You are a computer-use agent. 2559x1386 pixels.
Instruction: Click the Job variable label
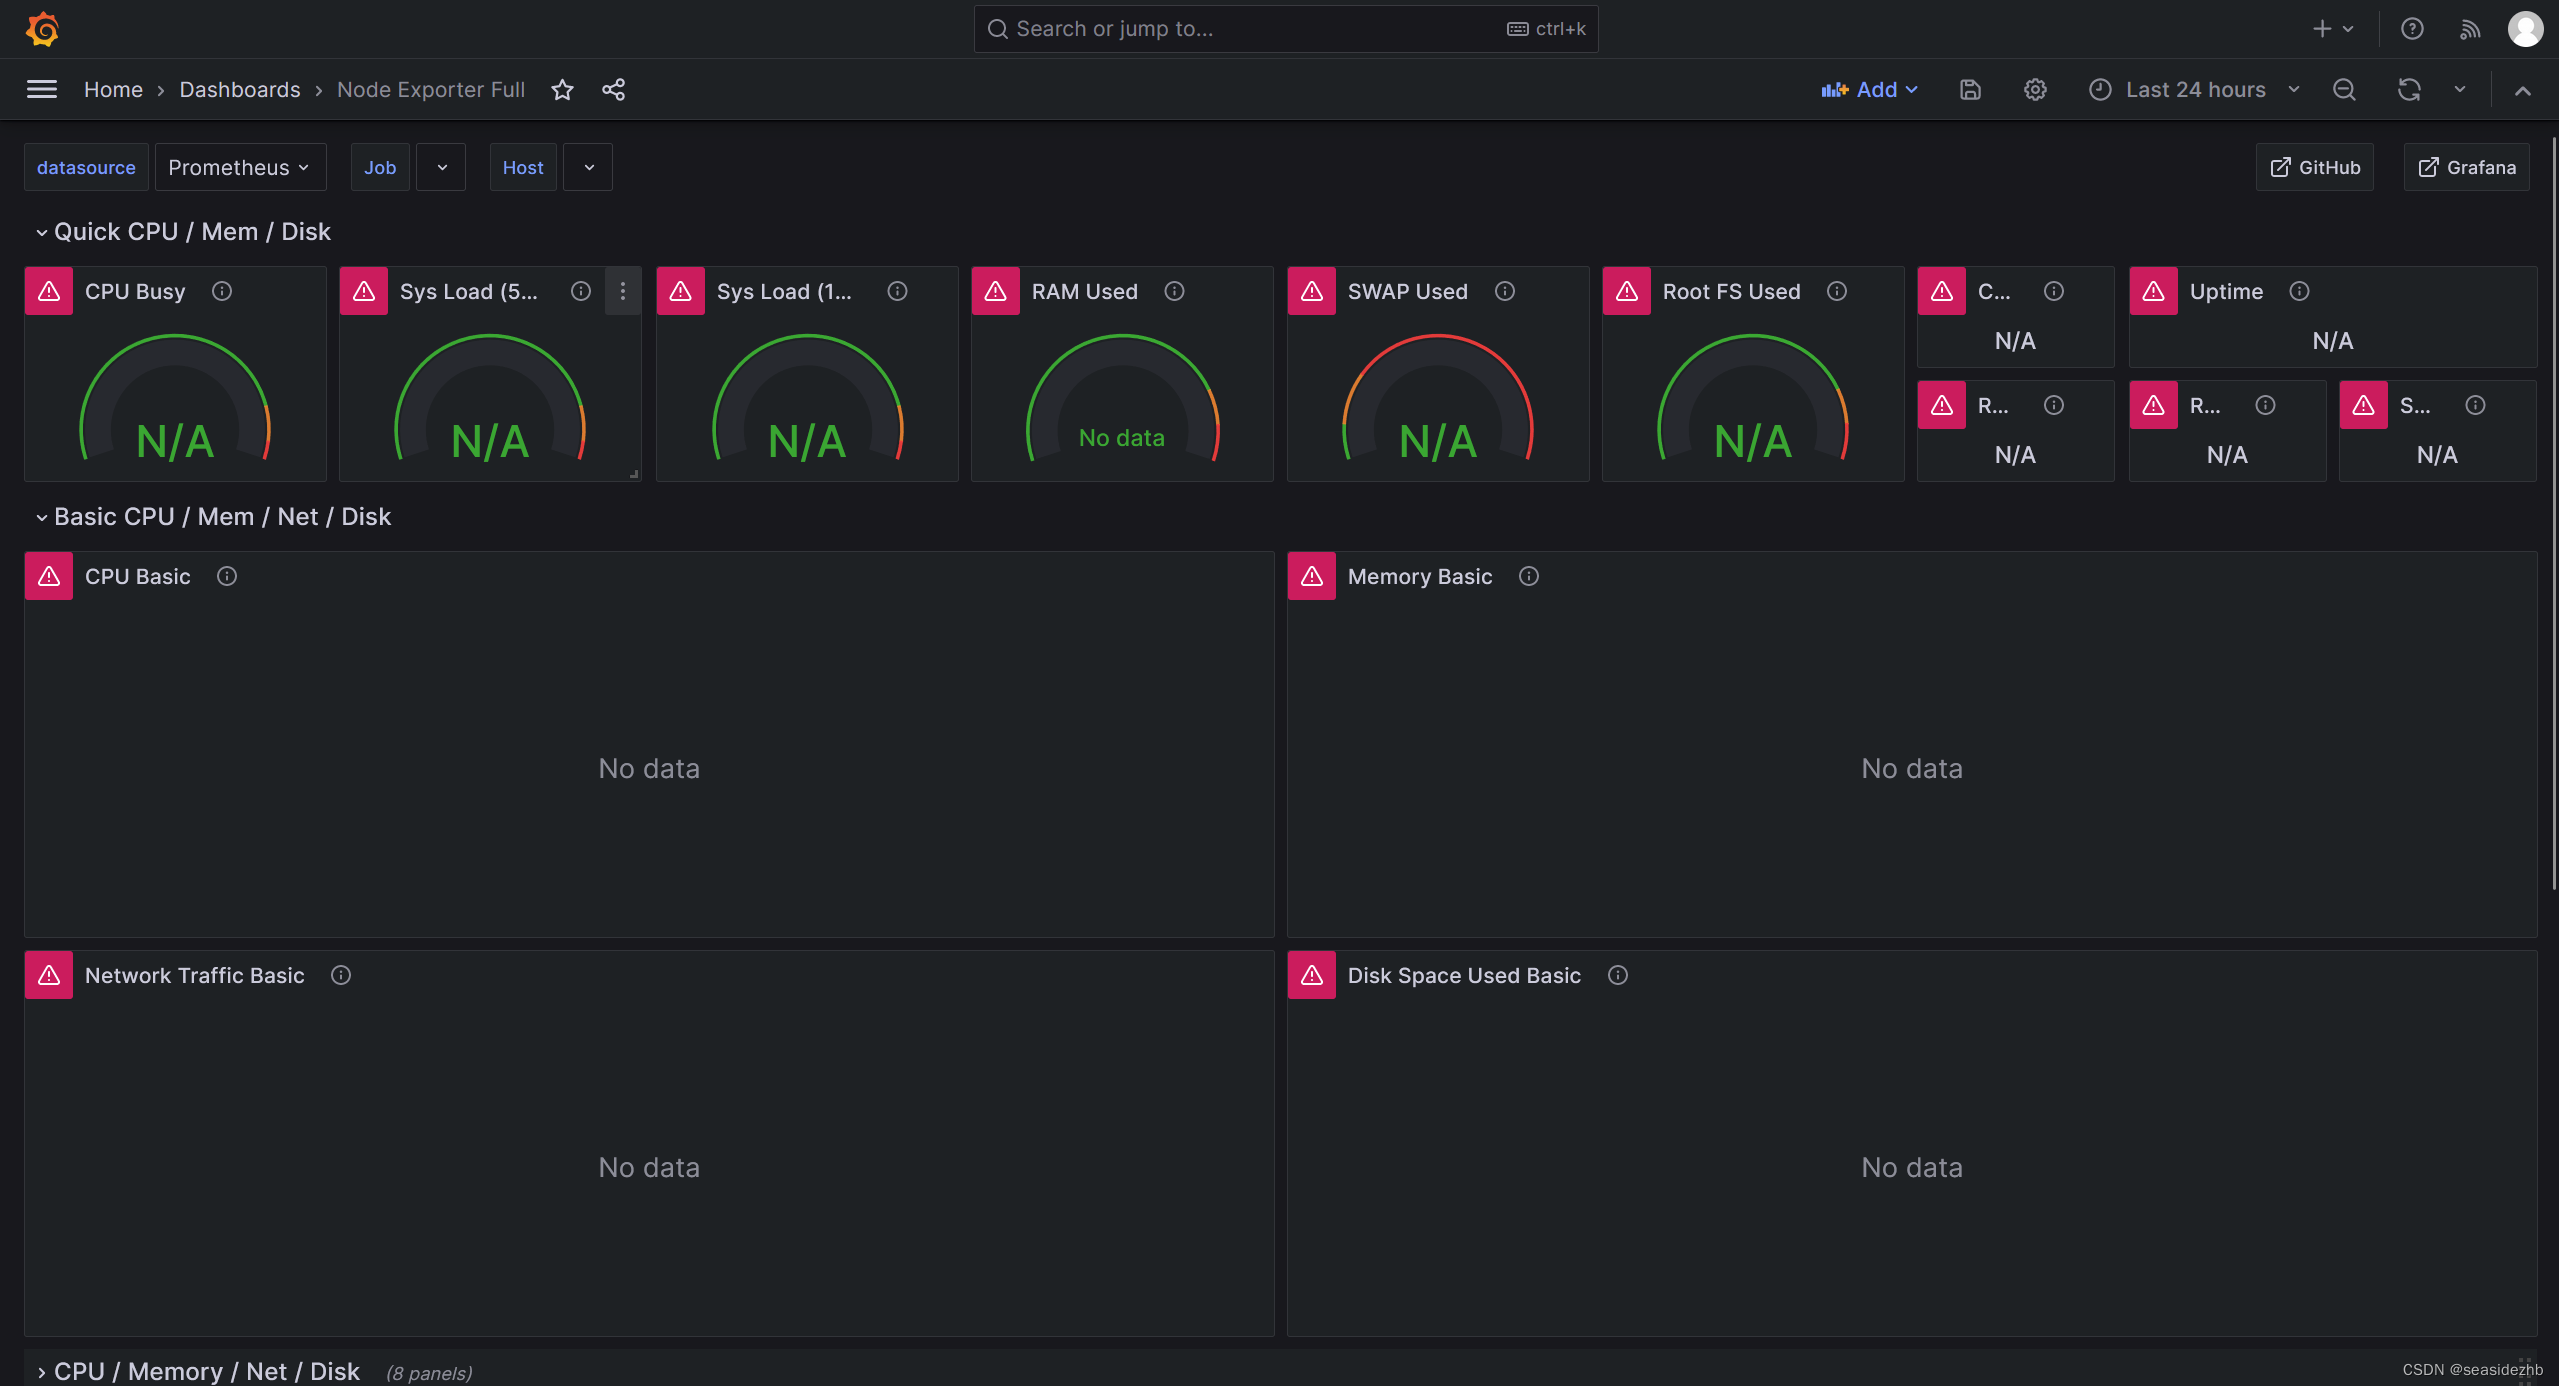(x=380, y=167)
